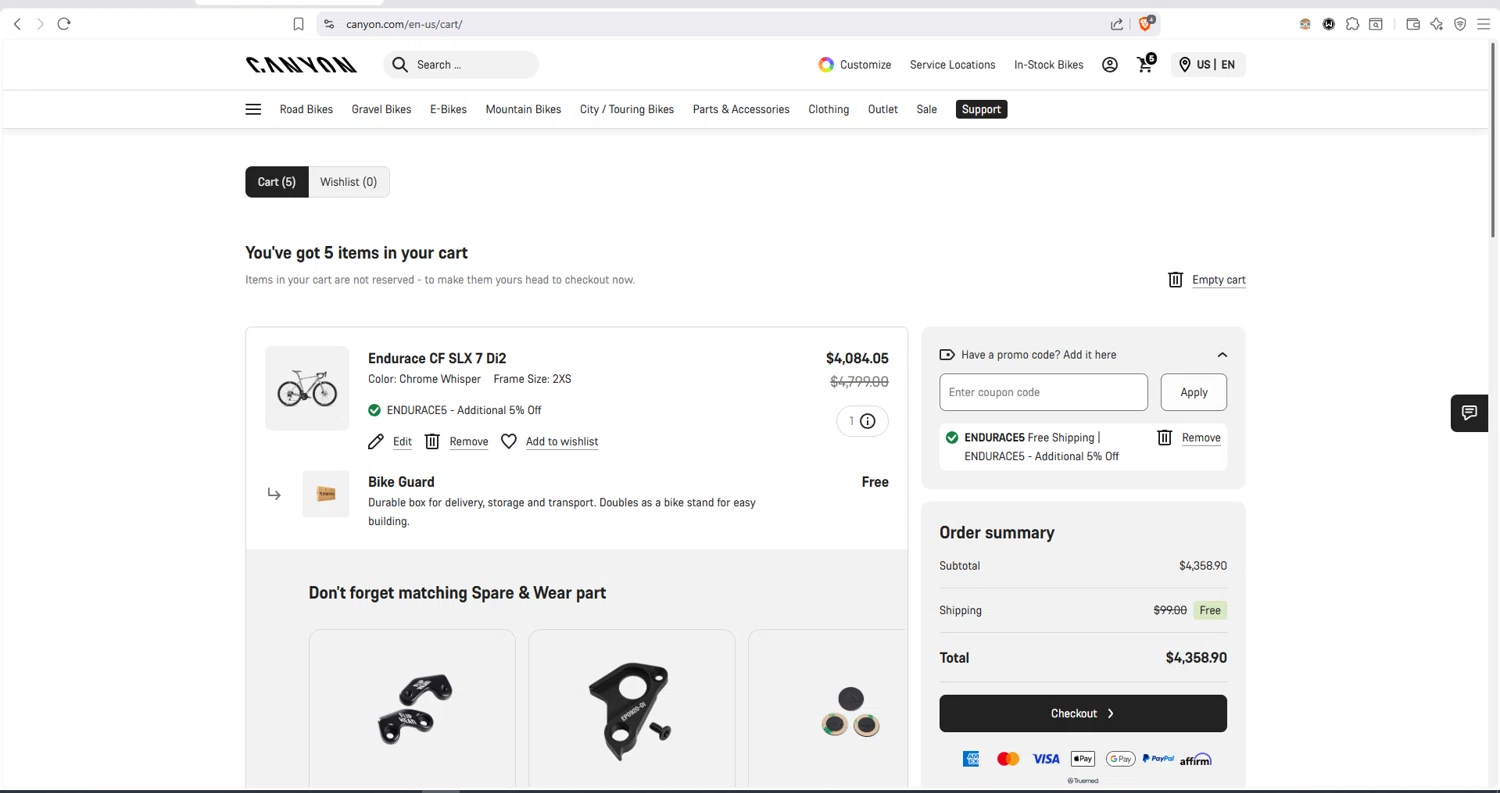This screenshot has height=793, width=1500.
Task: Open Service Locations link
Action: [952, 65]
